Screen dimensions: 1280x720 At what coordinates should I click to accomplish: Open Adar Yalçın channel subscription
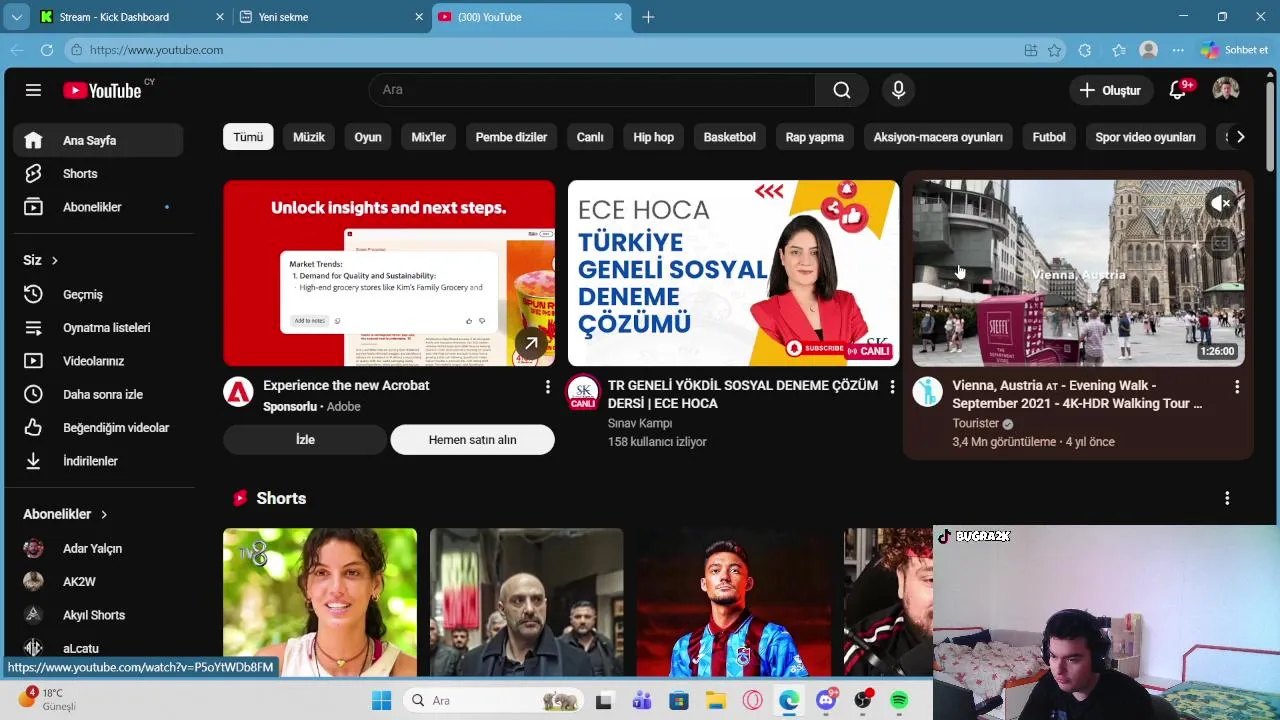pyautogui.click(x=98, y=548)
